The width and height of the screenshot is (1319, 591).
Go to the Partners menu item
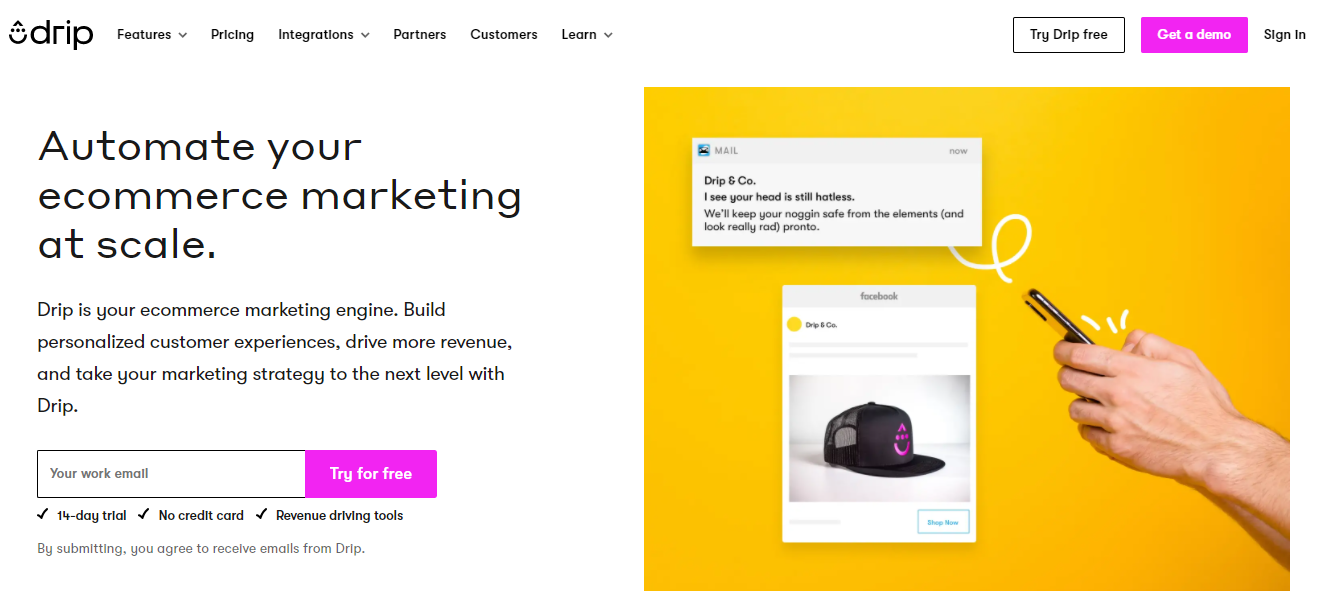[420, 35]
